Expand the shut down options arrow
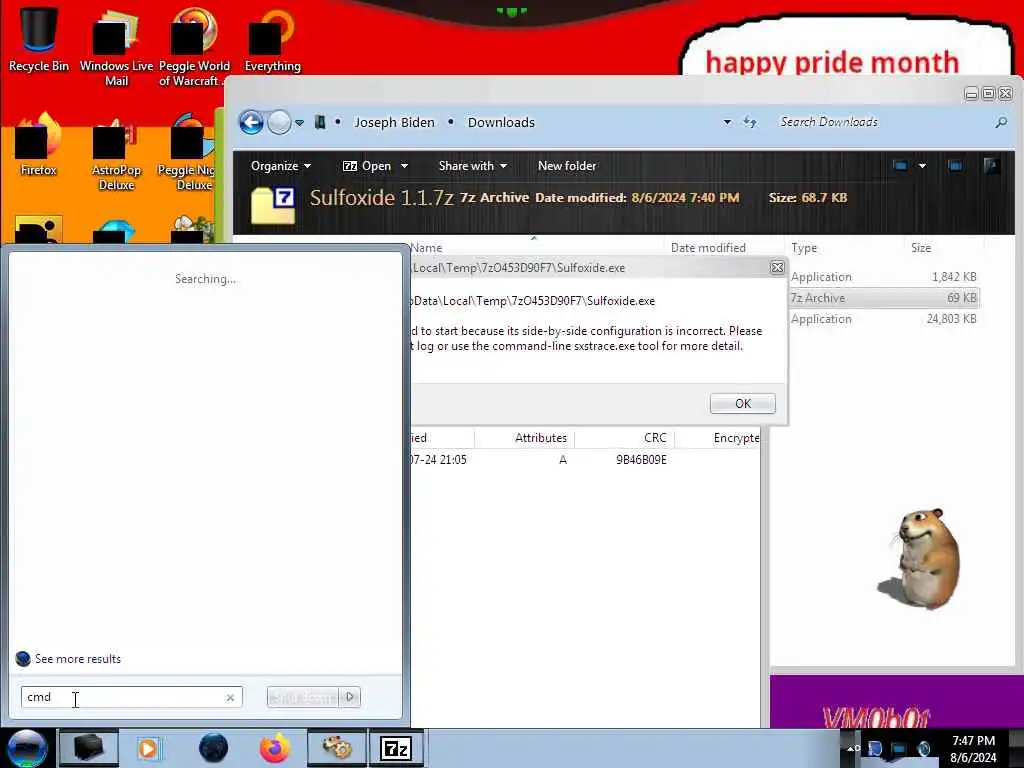Viewport: 1024px width, 768px height. pos(350,697)
